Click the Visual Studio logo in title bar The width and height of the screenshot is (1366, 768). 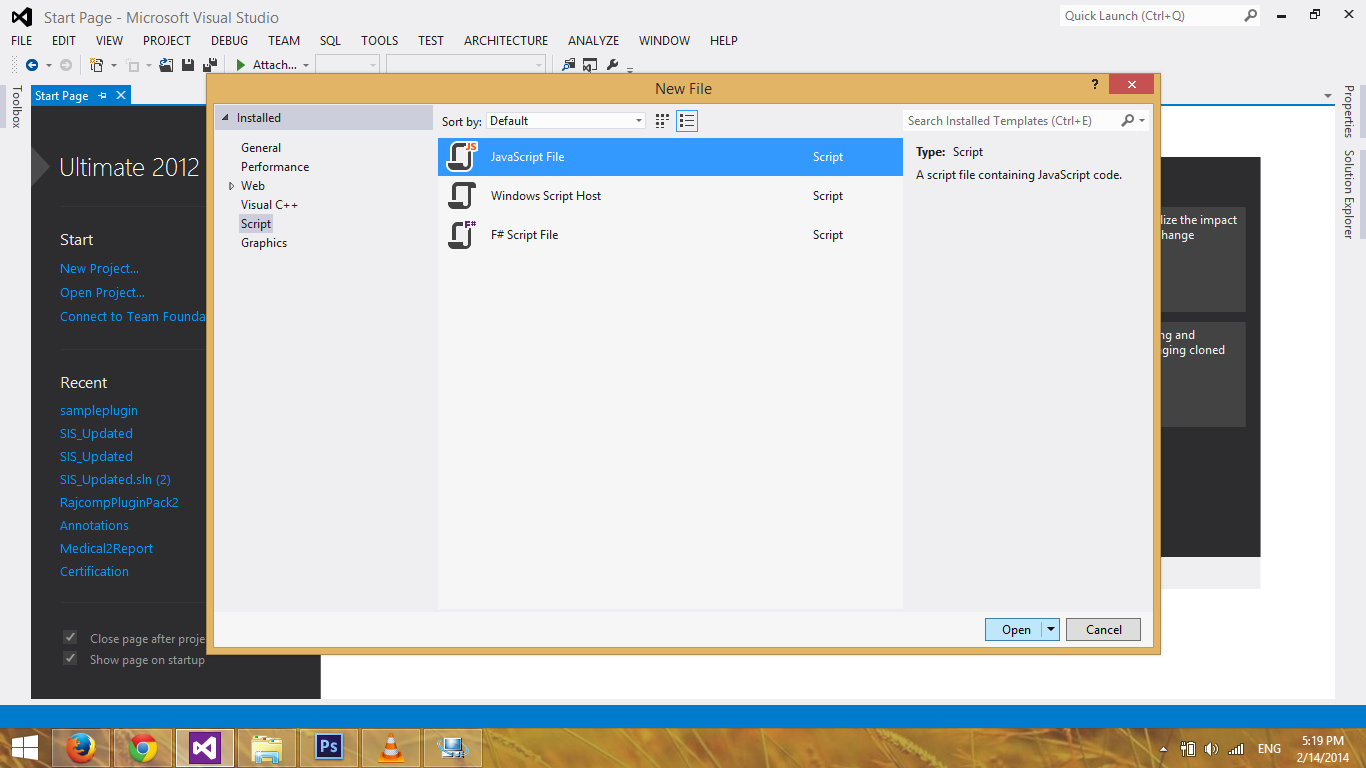point(22,17)
